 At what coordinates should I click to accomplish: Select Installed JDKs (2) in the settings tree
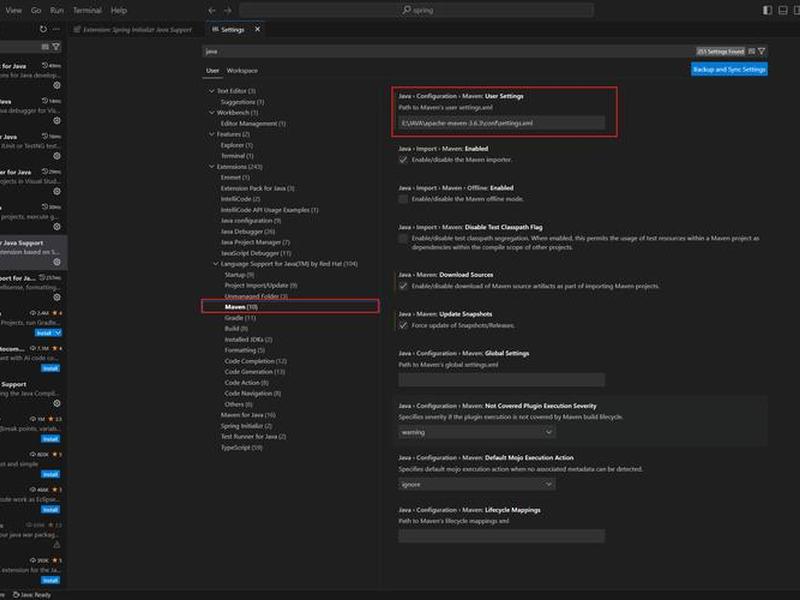click(248, 339)
